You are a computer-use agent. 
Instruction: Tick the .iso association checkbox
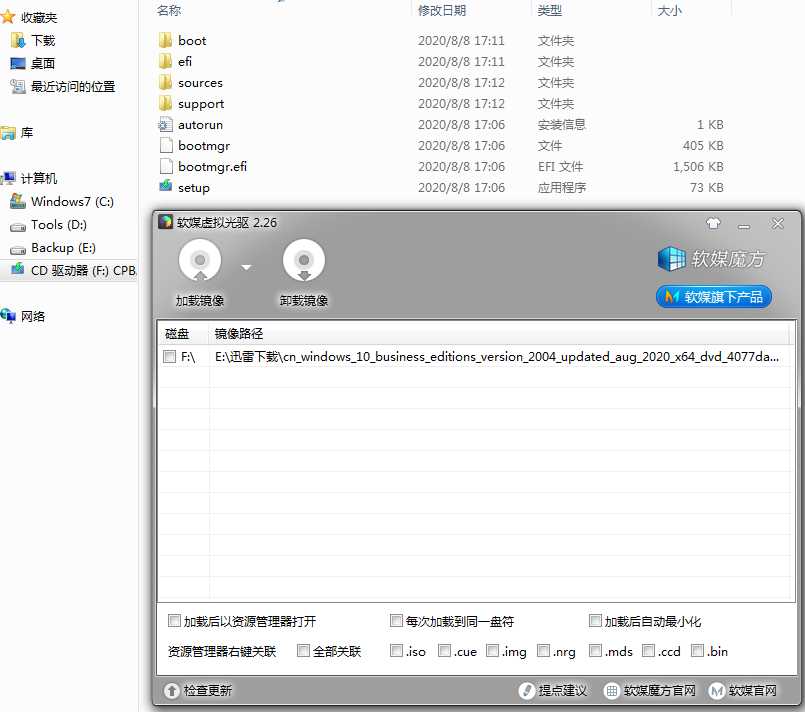point(396,651)
